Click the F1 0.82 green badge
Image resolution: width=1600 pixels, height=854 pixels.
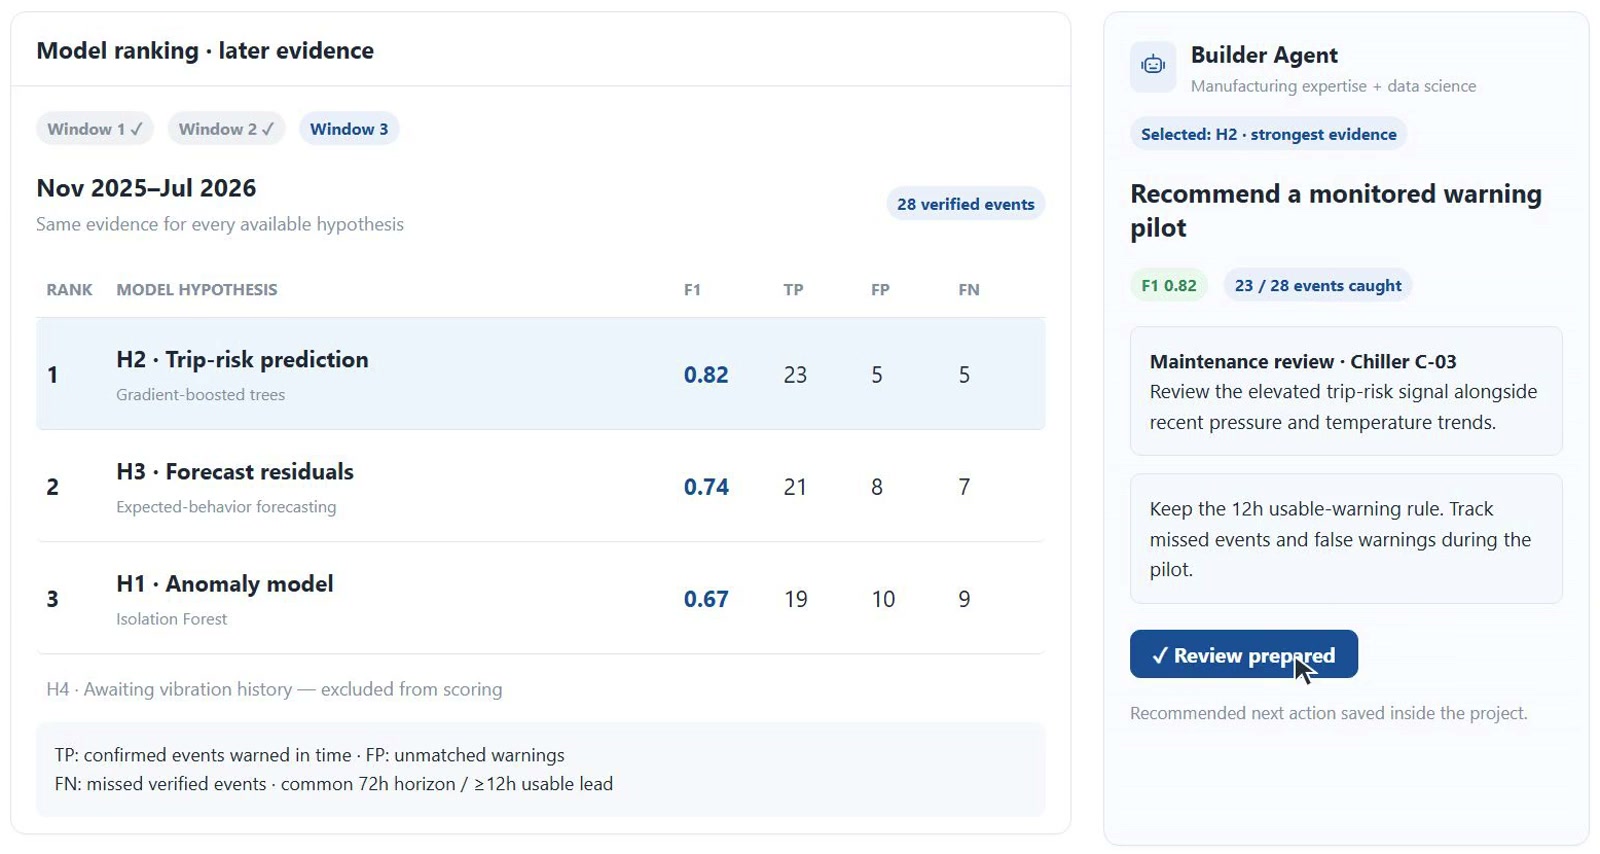coord(1168,285)
